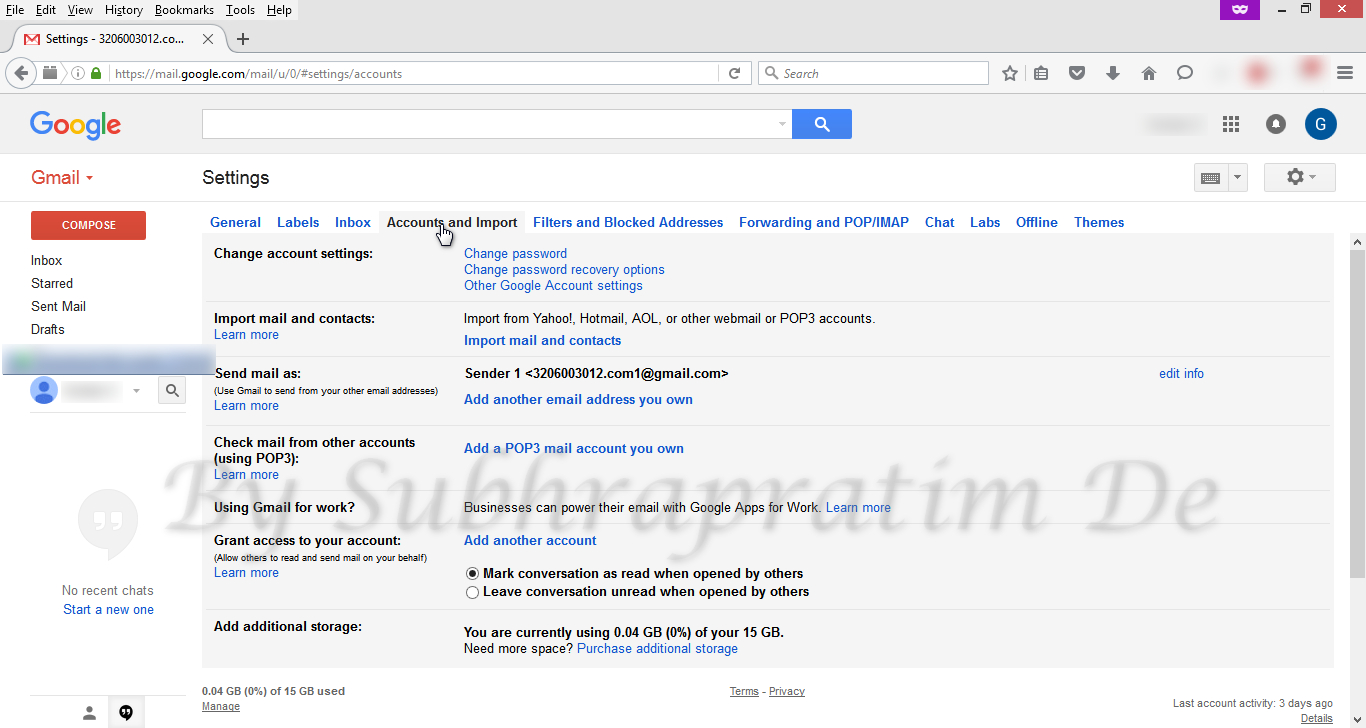This screenshot has width=1366, height=728.
Task: Click Import mail and contacts link
Action: [542, 341]
